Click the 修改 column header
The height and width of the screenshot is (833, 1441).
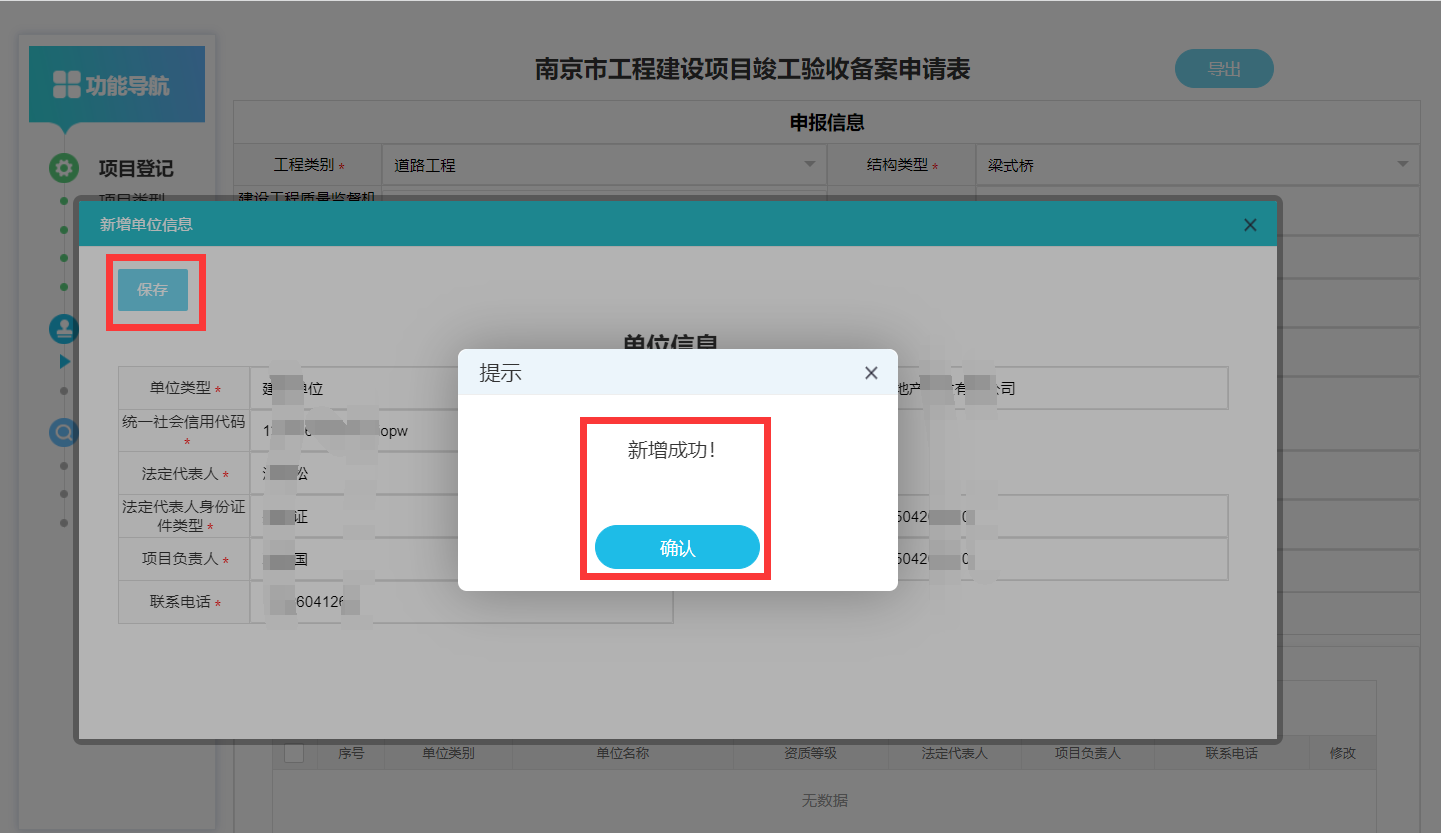(x=1342, y=753)
